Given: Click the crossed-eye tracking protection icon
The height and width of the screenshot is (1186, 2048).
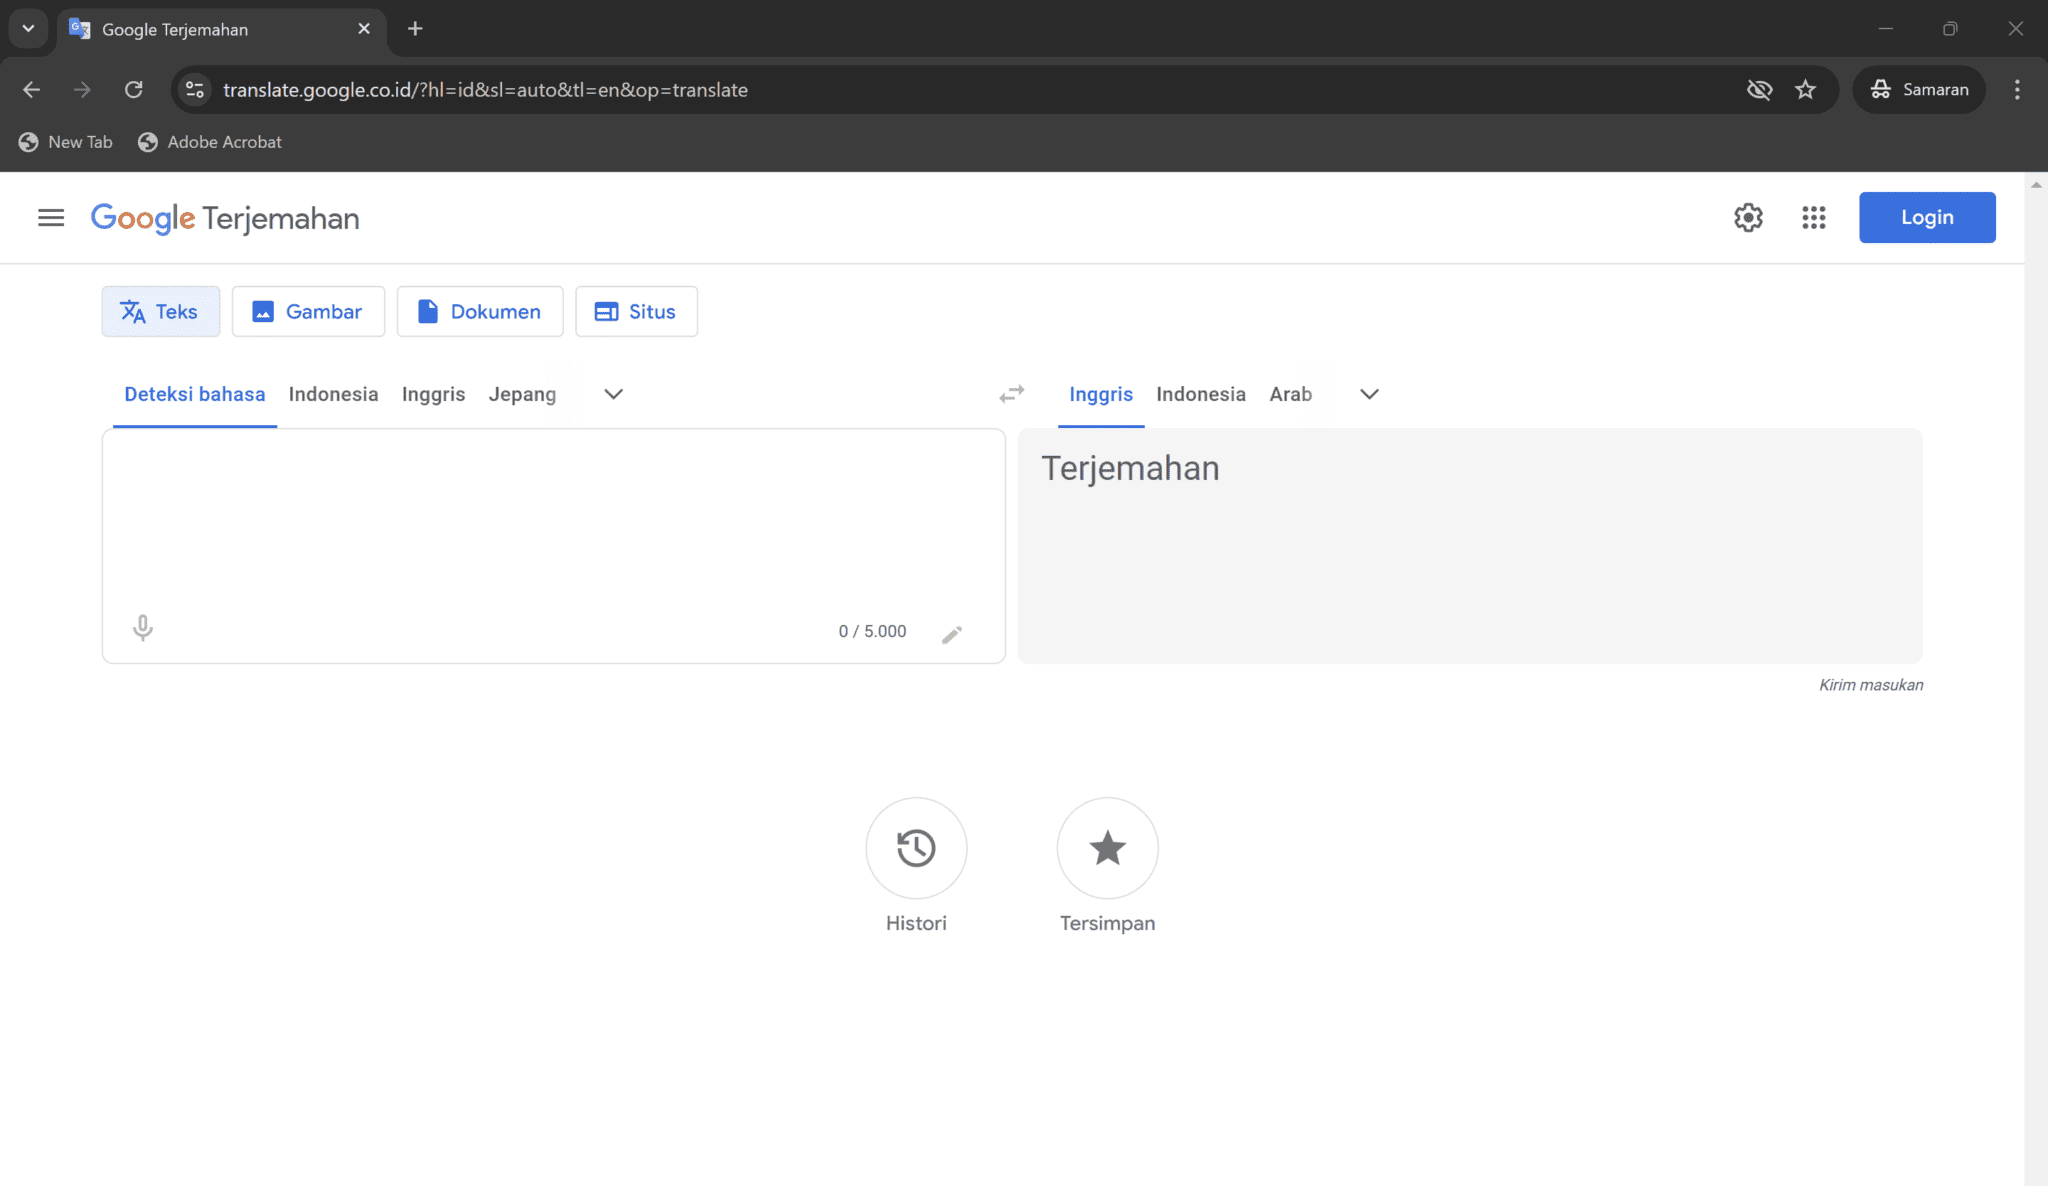Looking at the screenshot, I should [1759, 90].
